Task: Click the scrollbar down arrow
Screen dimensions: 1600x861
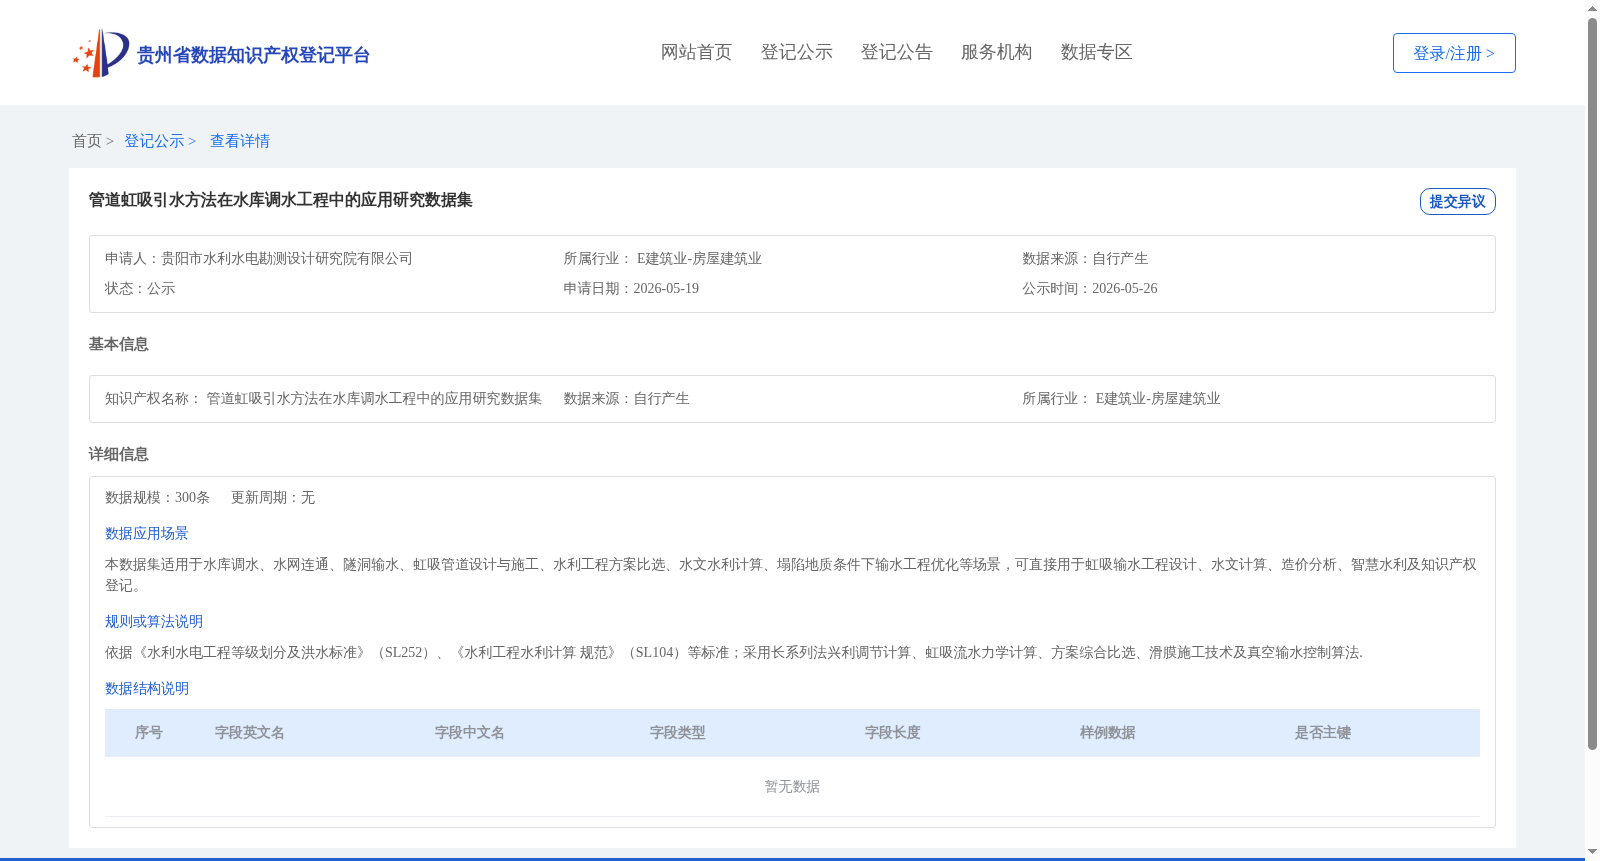Action: (1592, 853)
